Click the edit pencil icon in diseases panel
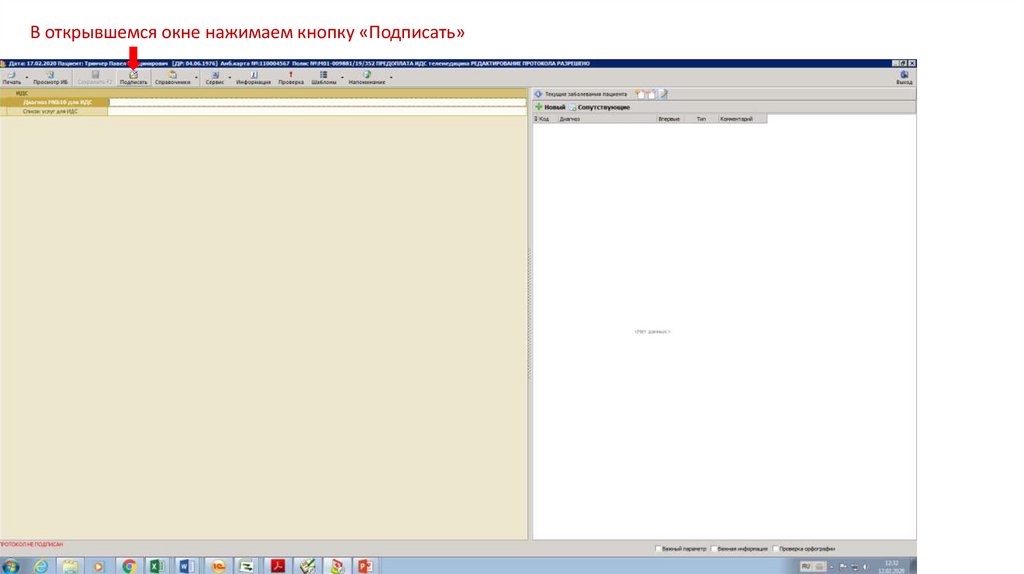1024x574 pixels. pos(664,94)
